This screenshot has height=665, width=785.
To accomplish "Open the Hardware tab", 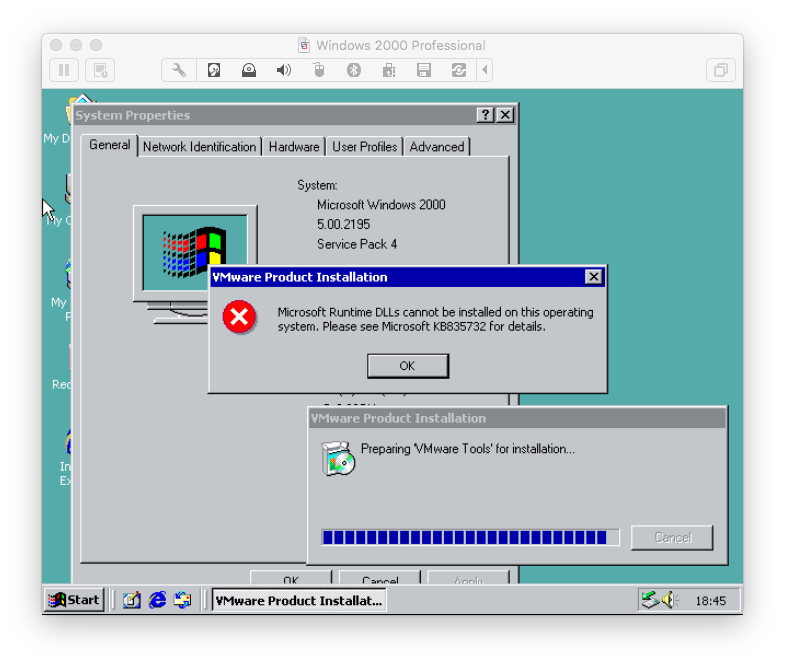I will (294, 147).
